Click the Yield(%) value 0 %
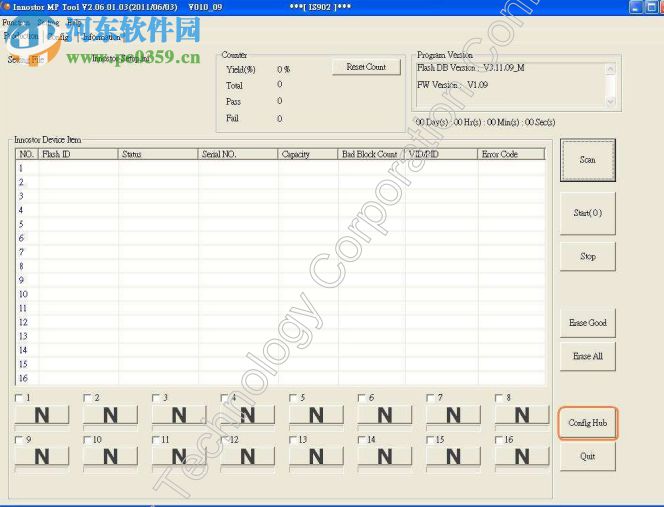 click(283, 69)
